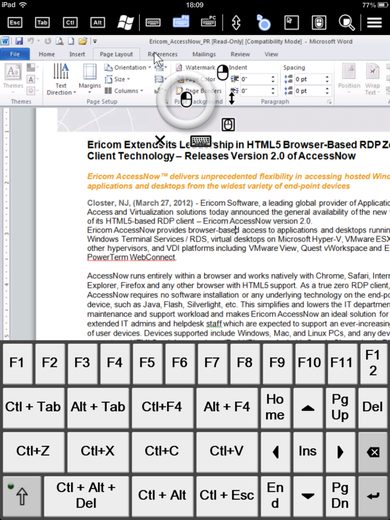
Task: Open the Paragraph dialog launcher
Action: click(329, 102)
